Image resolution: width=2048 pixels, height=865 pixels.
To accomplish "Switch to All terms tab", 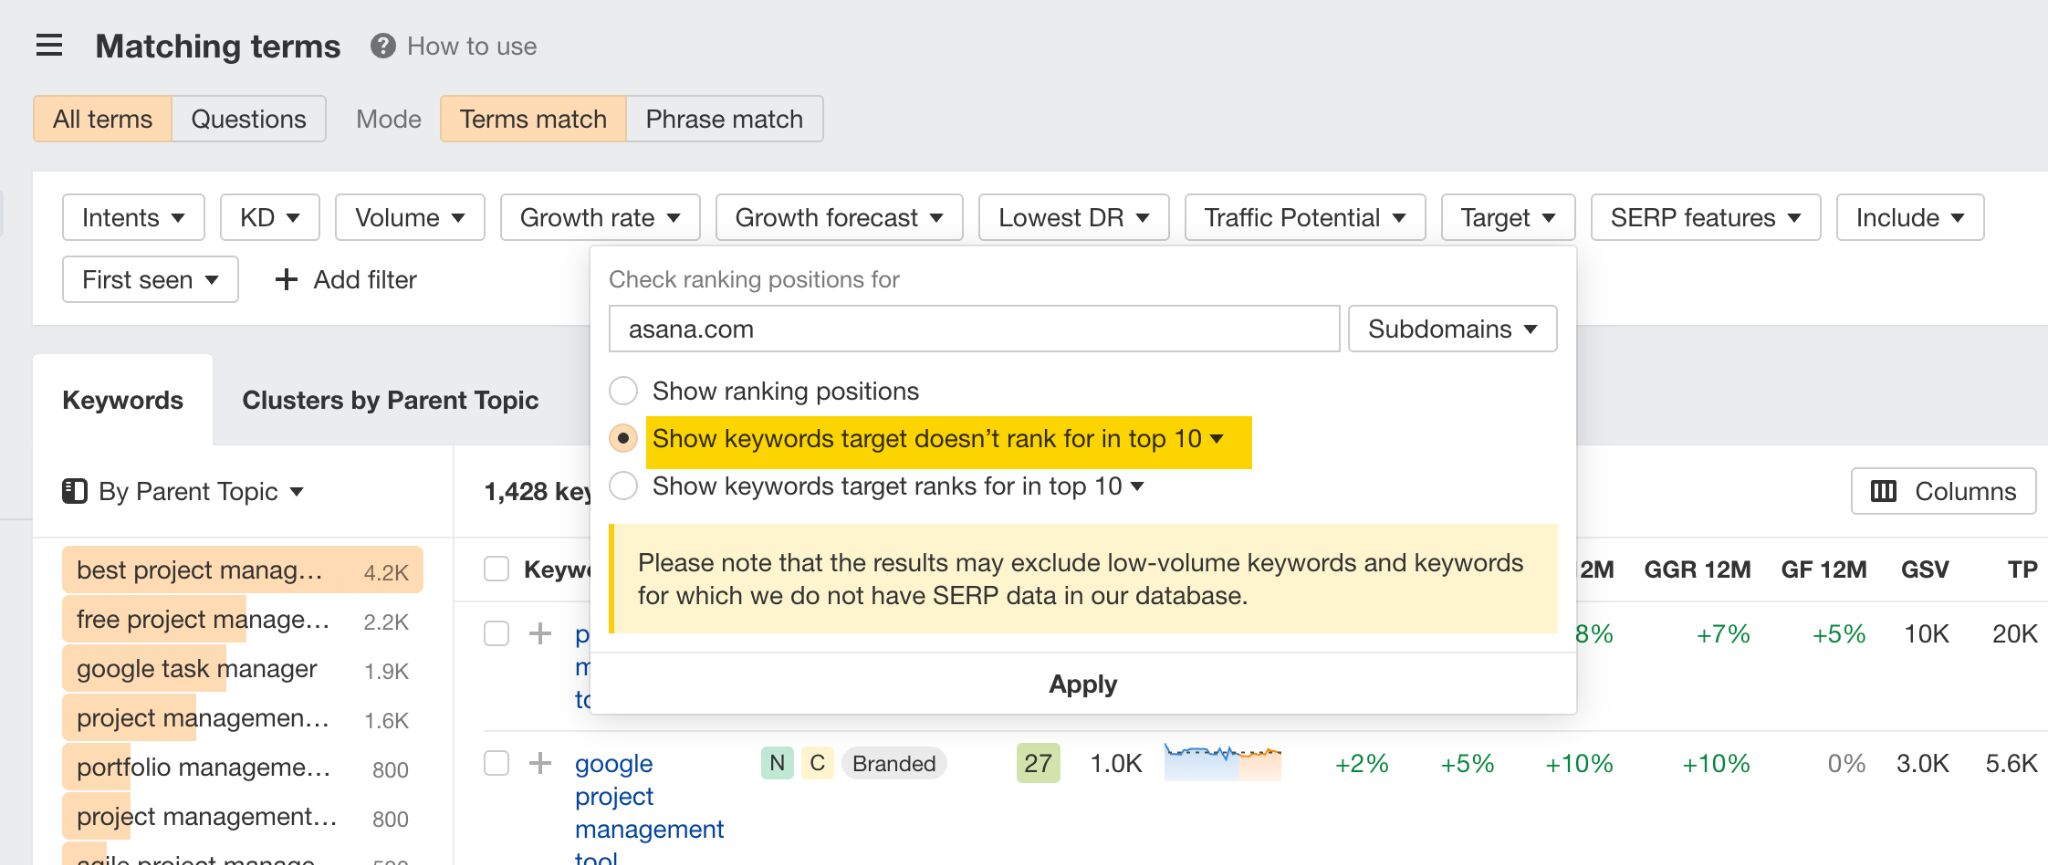I will [x=103, y=119].
